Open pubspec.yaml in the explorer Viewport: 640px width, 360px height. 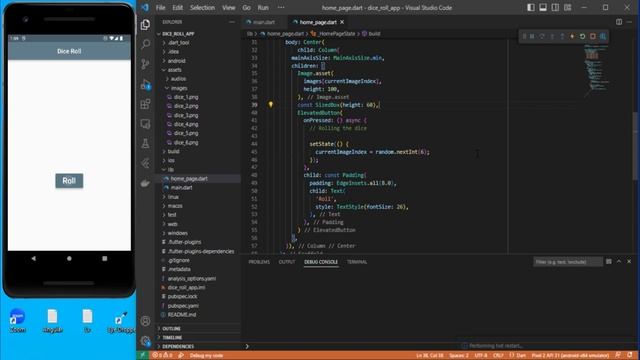click(x=183, y=306)
